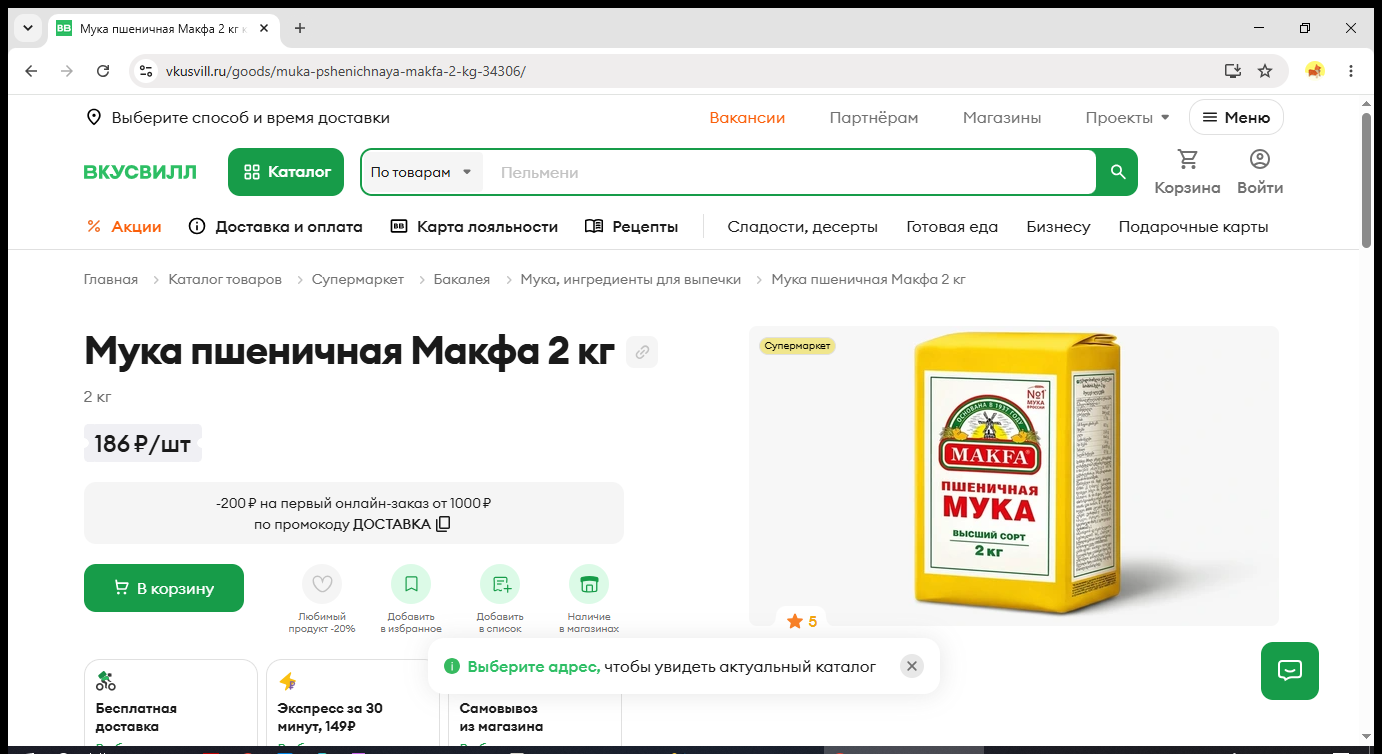Screen dimensions: 1382x754
Task: Reload the page with the refresh icon
Action: click(x=103, y=71)
